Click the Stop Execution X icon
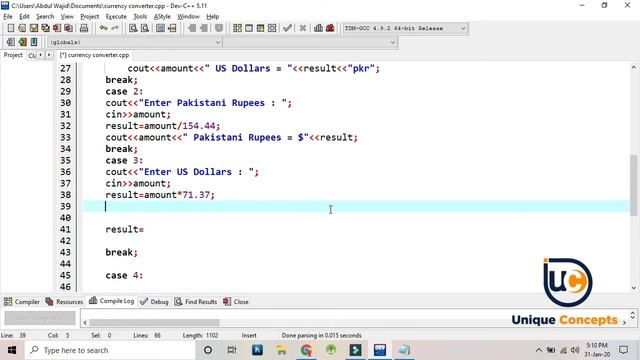The height and width of the screenshot is (360, 640). point(303,28)
